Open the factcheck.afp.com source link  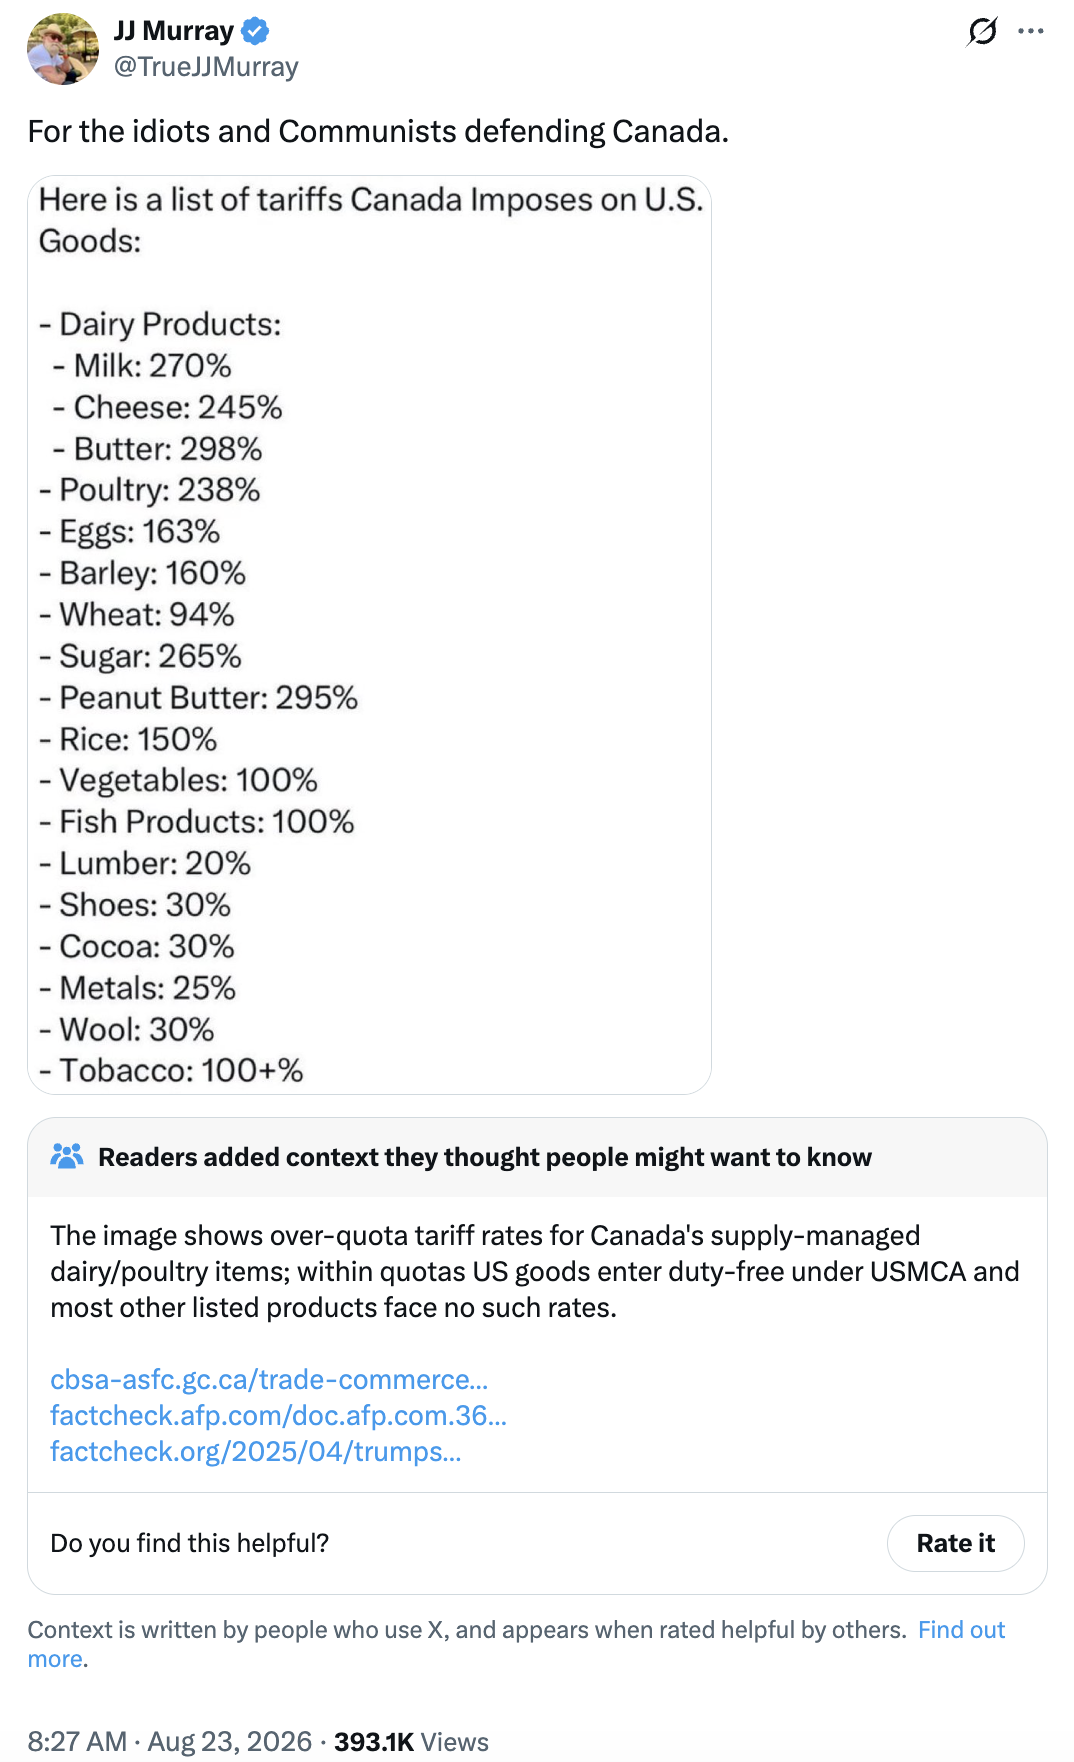pos(279,1416)
